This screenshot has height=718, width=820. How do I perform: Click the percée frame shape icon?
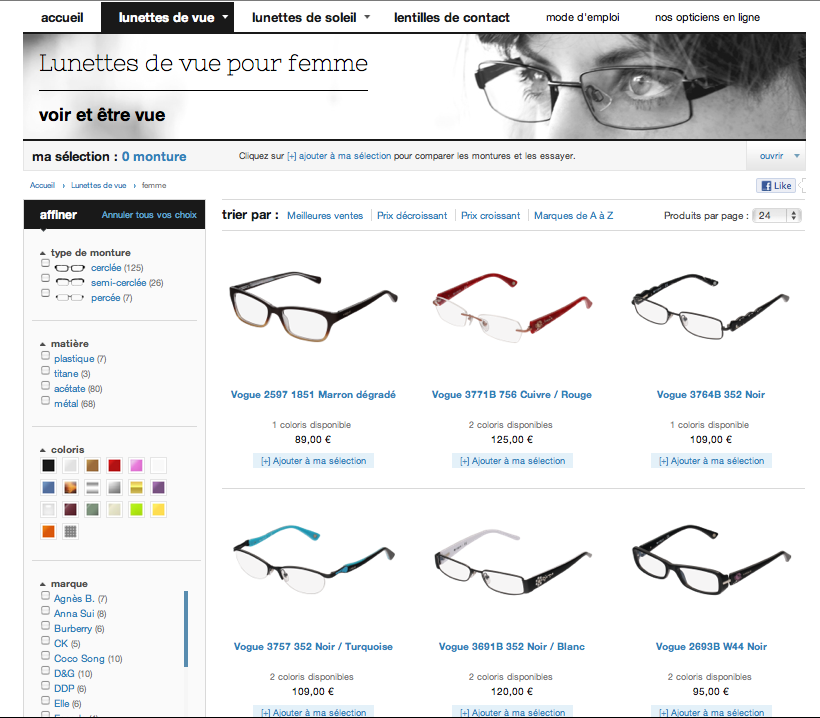pyautogui.click(x=70, y=298)
